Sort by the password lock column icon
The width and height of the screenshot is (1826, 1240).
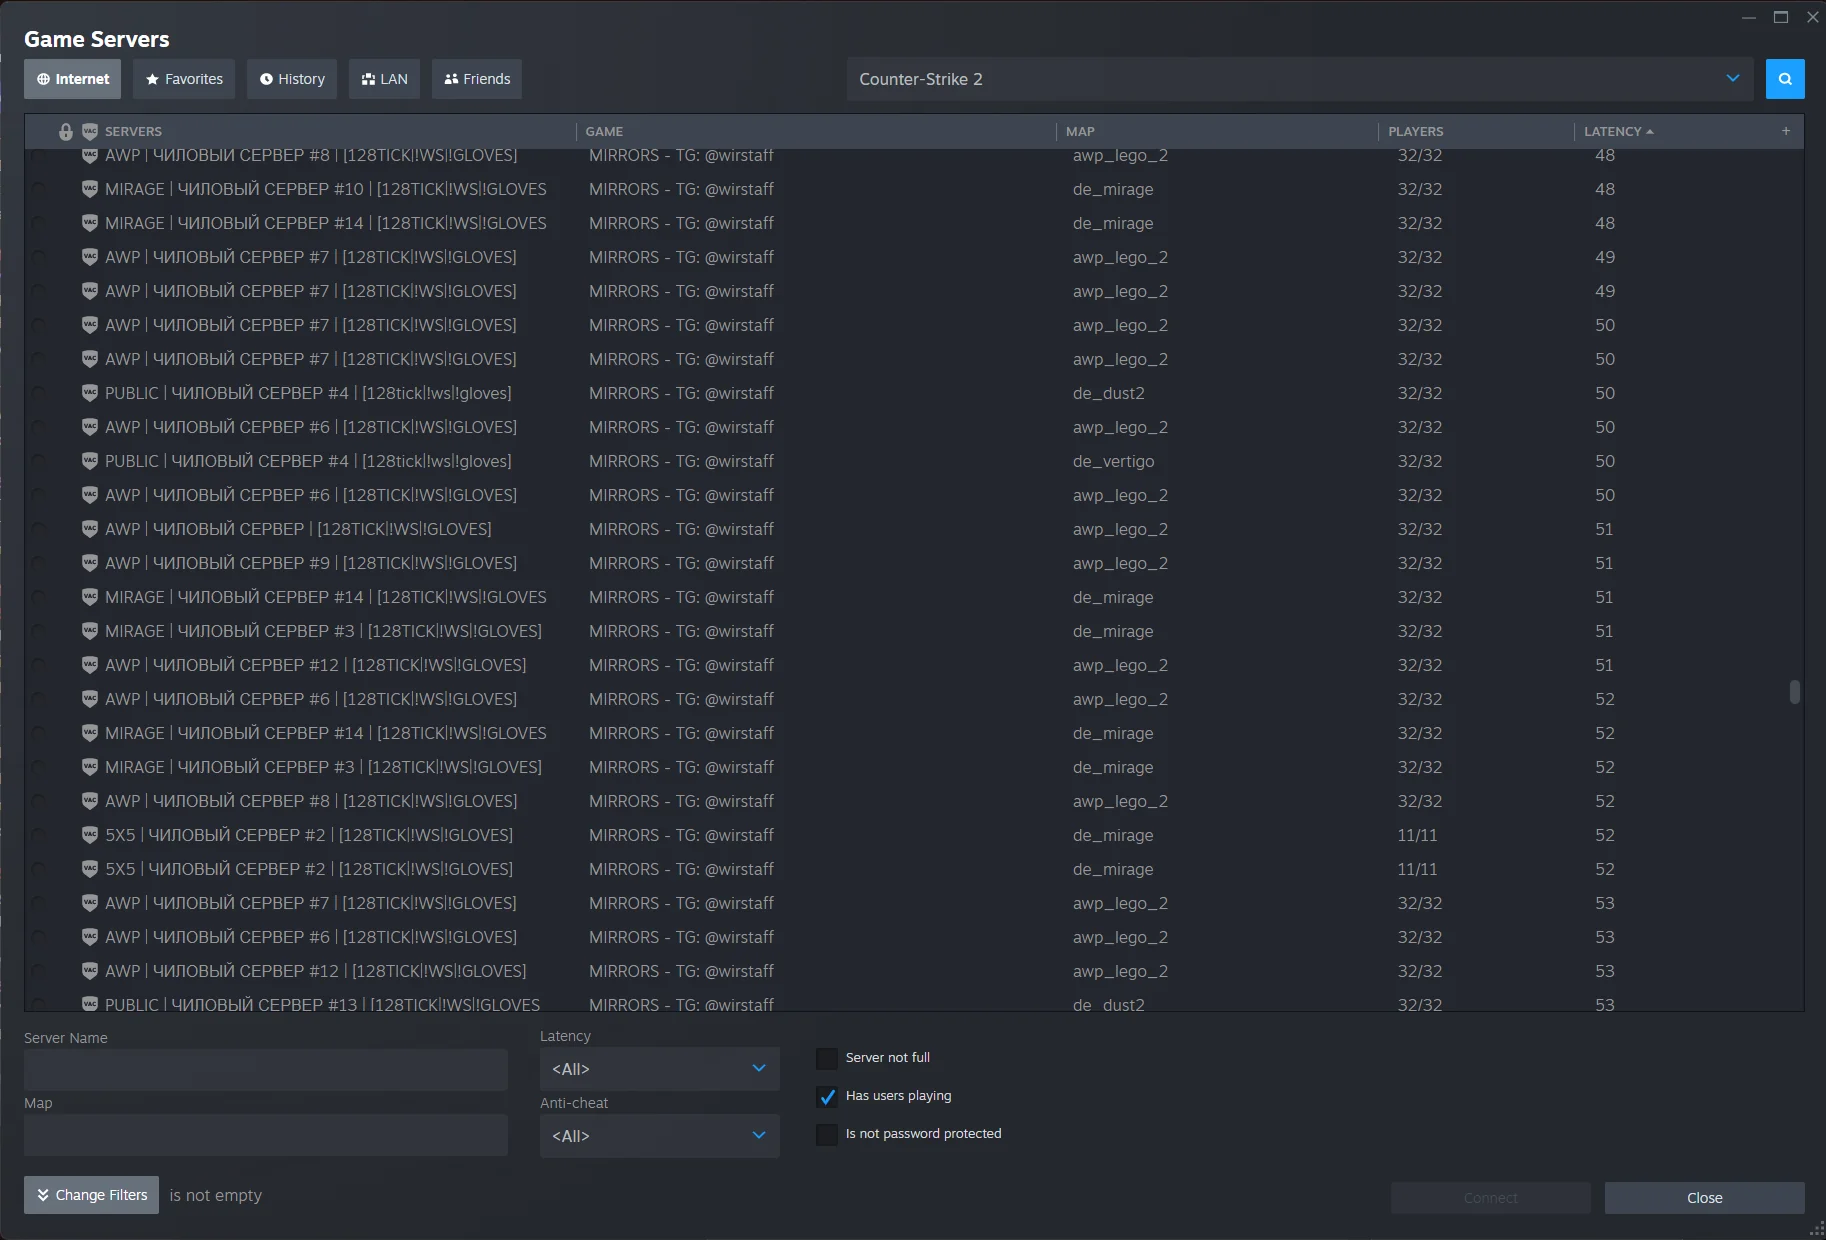click(x=66, y=131)
